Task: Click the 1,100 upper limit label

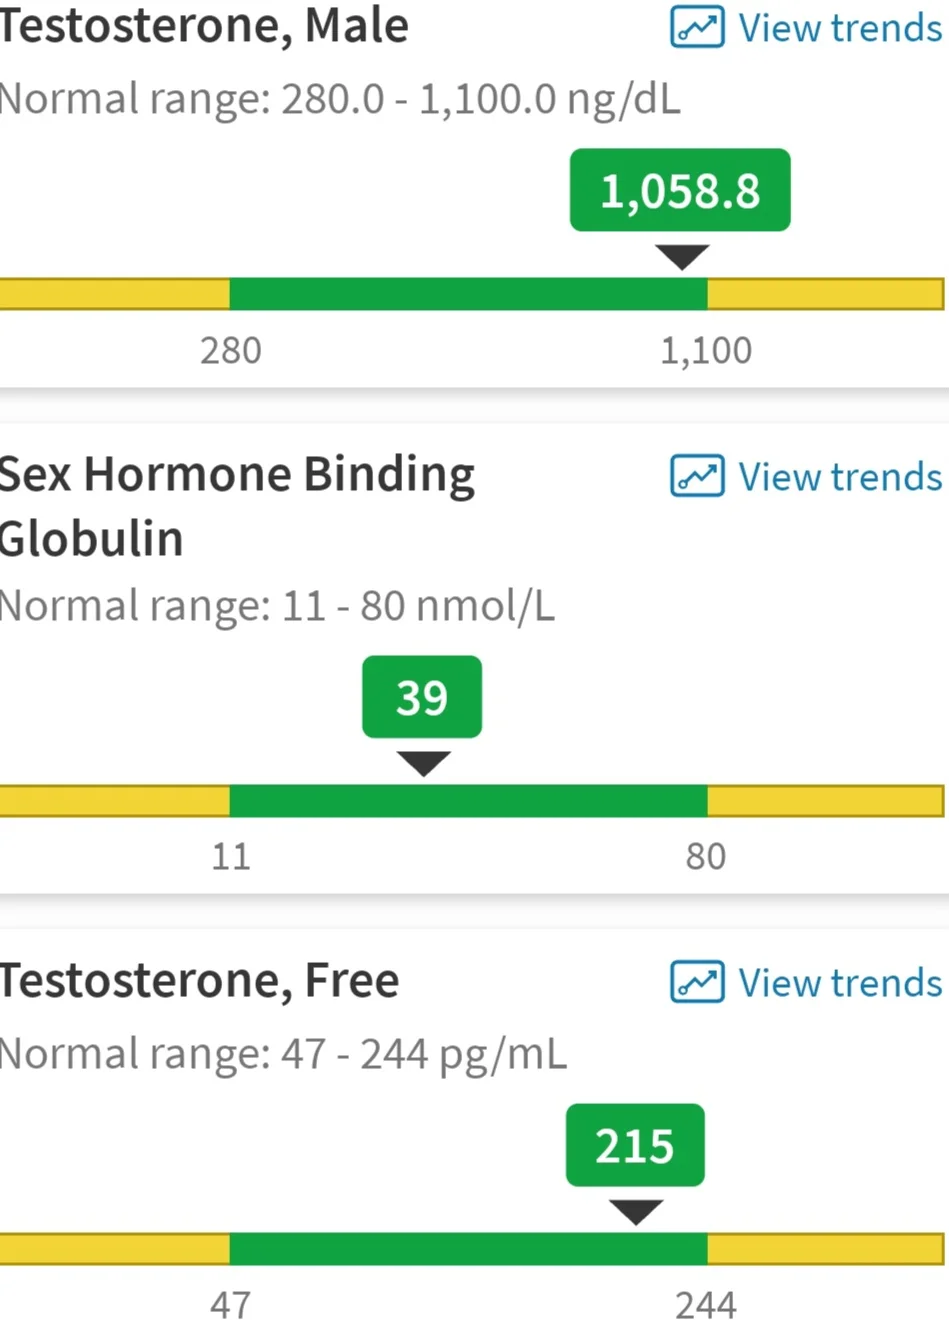Action: click(x=706, y=350)
